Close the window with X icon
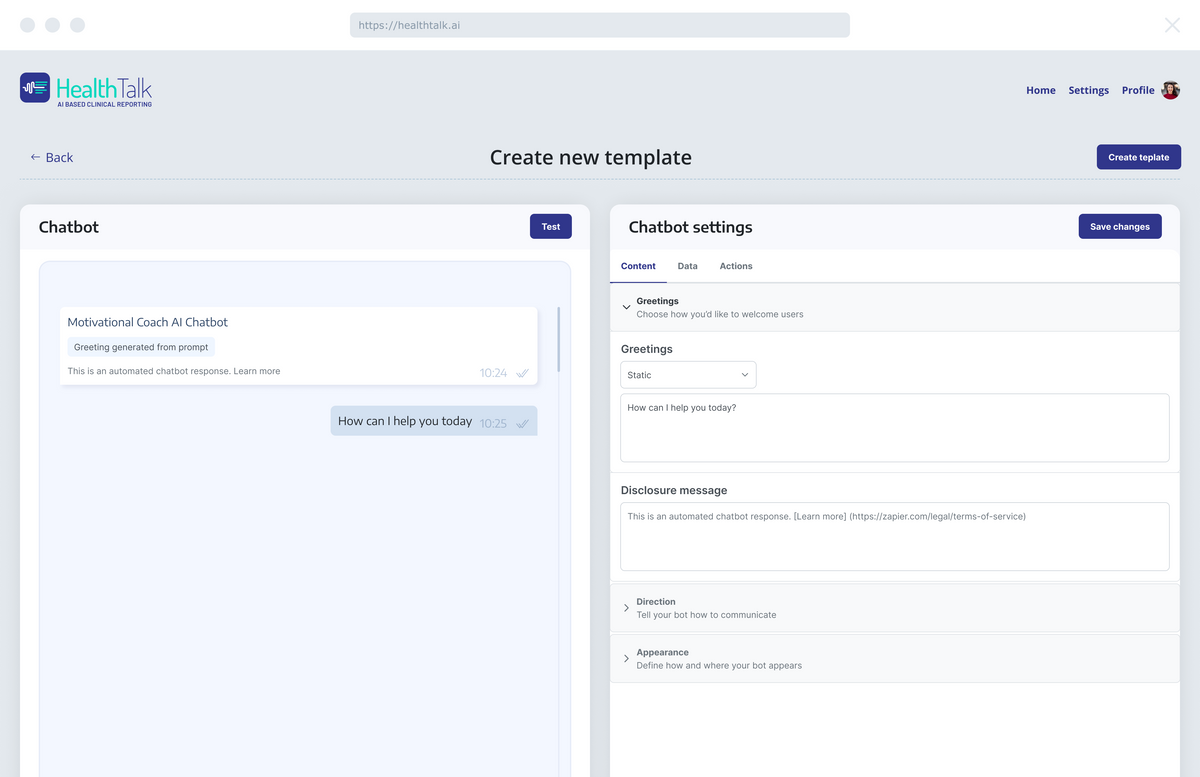The width and height of the screenshot is (1200, 777). [1172, 25]
